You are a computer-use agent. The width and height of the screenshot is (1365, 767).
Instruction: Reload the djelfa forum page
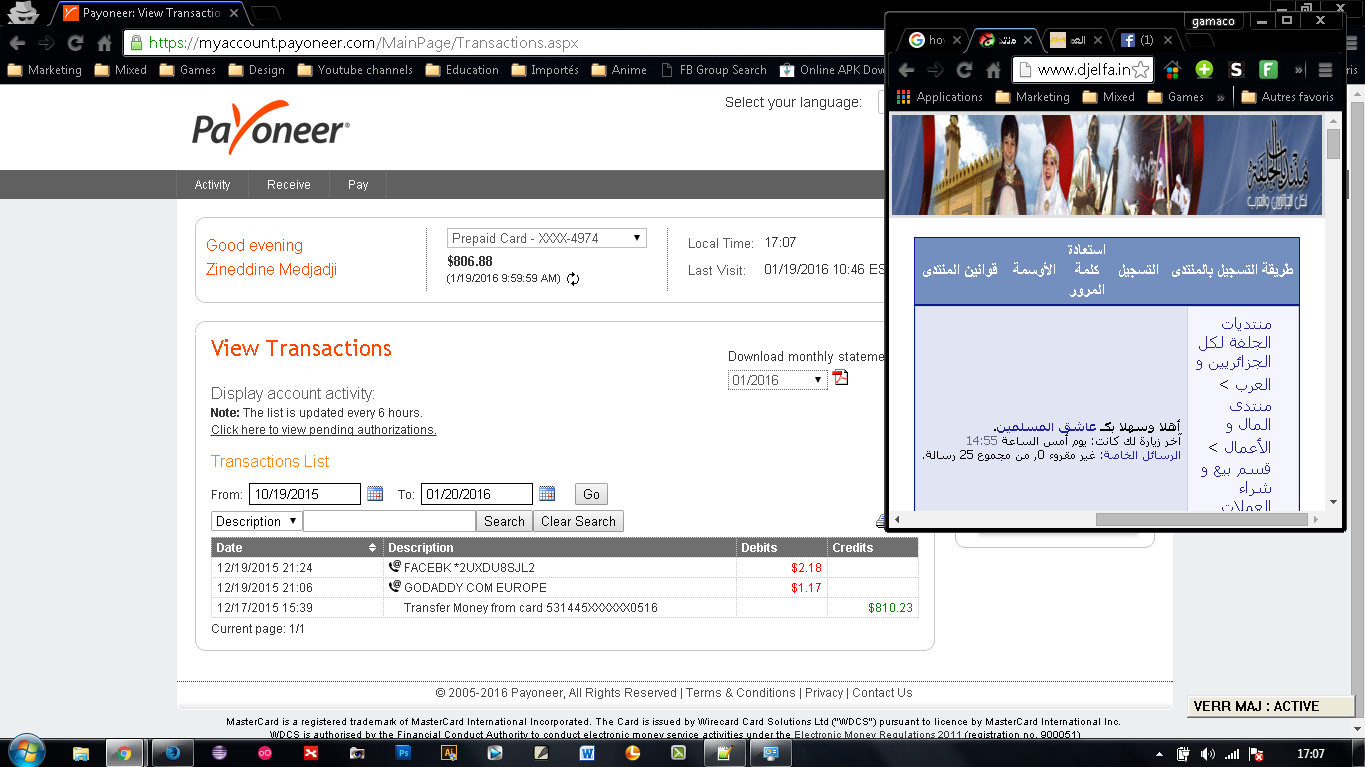964,70
